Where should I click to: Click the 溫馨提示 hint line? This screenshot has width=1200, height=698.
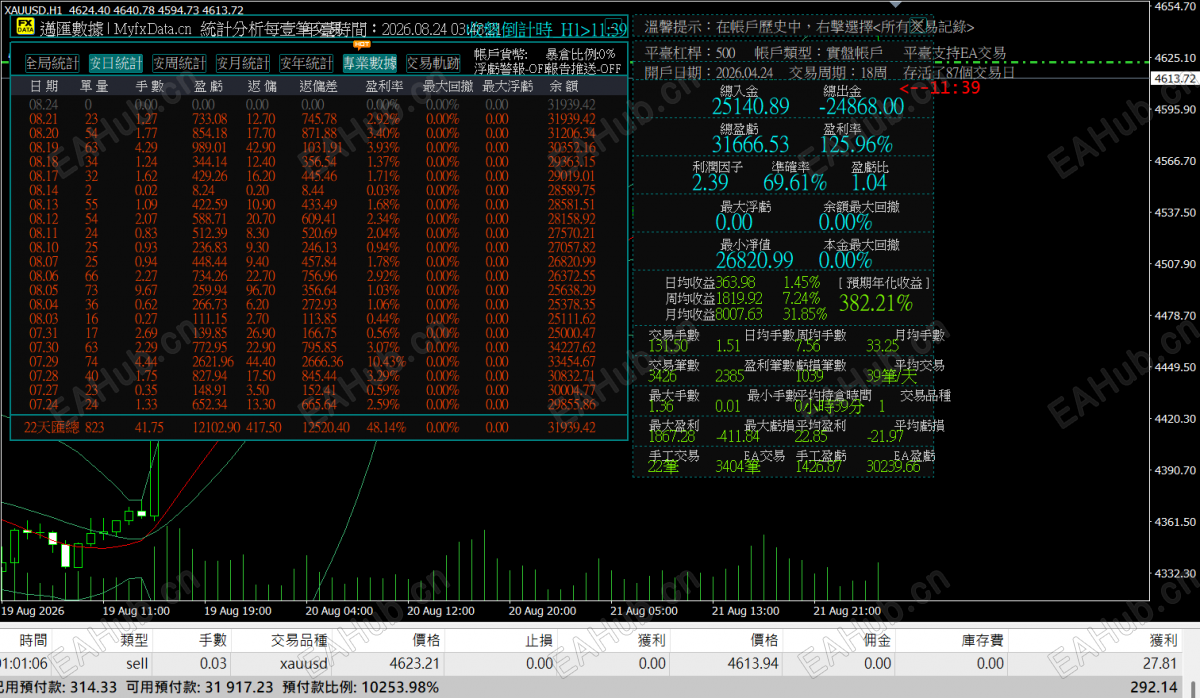tap(810, 27)
